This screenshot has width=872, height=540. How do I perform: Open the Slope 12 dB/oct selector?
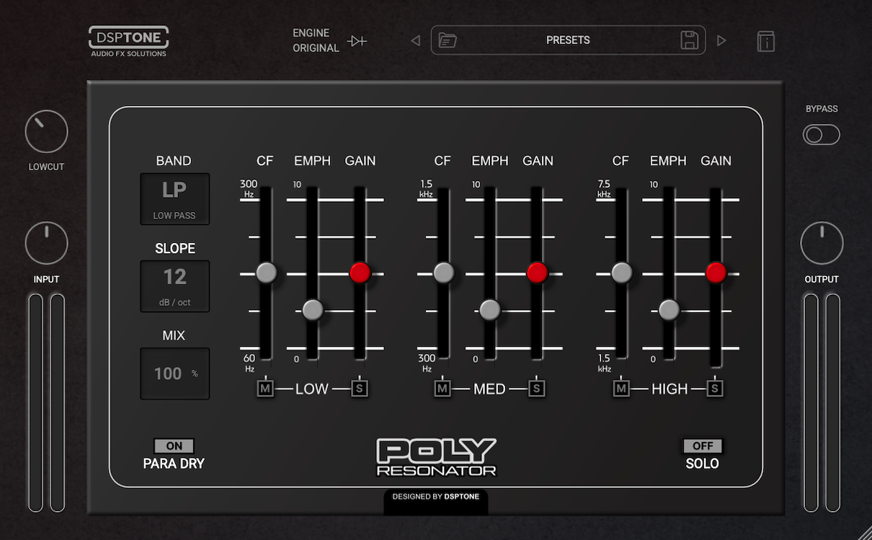pyautogui.click(x=175, y=286)
